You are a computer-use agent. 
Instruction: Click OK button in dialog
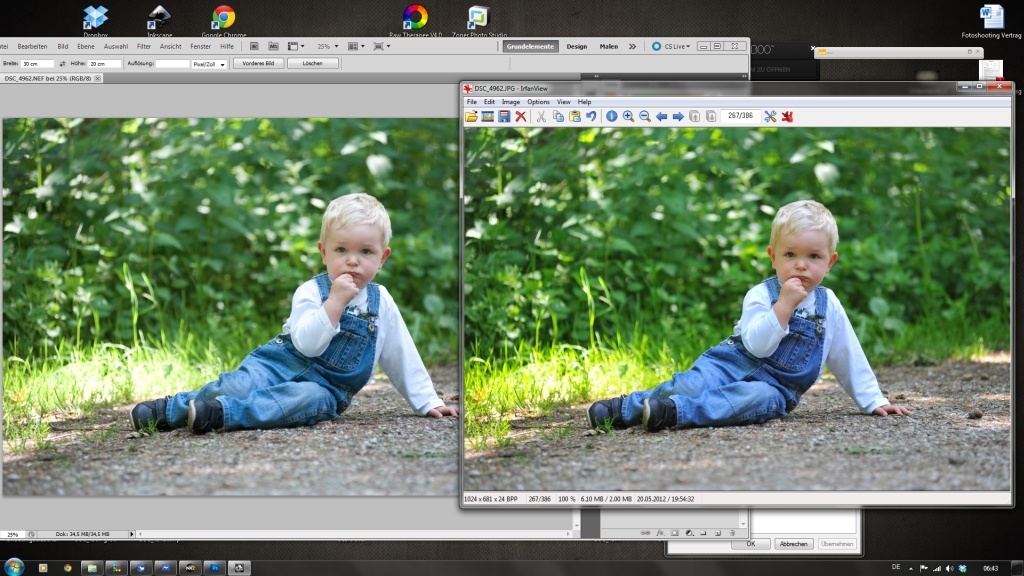(x=750, y=543)
